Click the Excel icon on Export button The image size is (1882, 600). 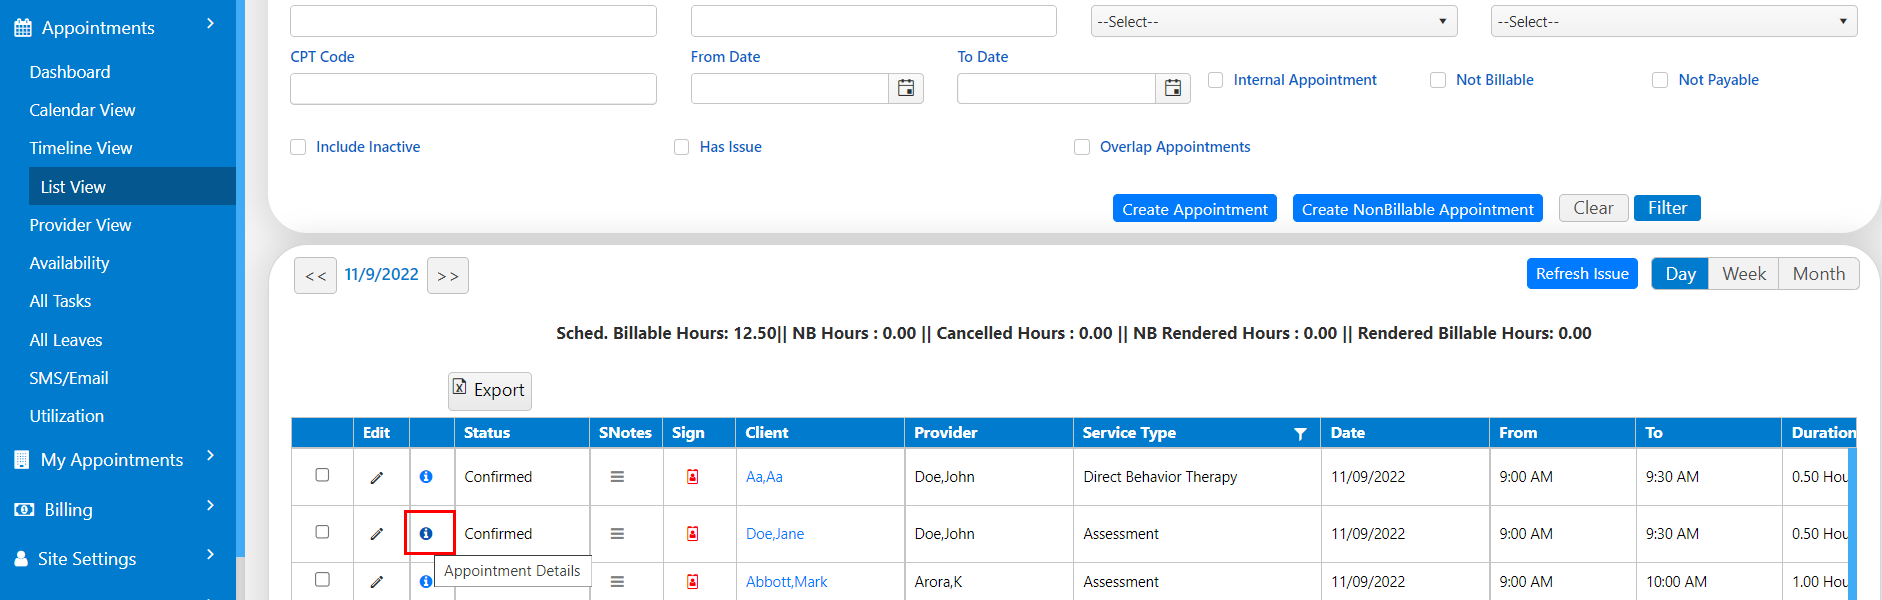tap(460, 387)
